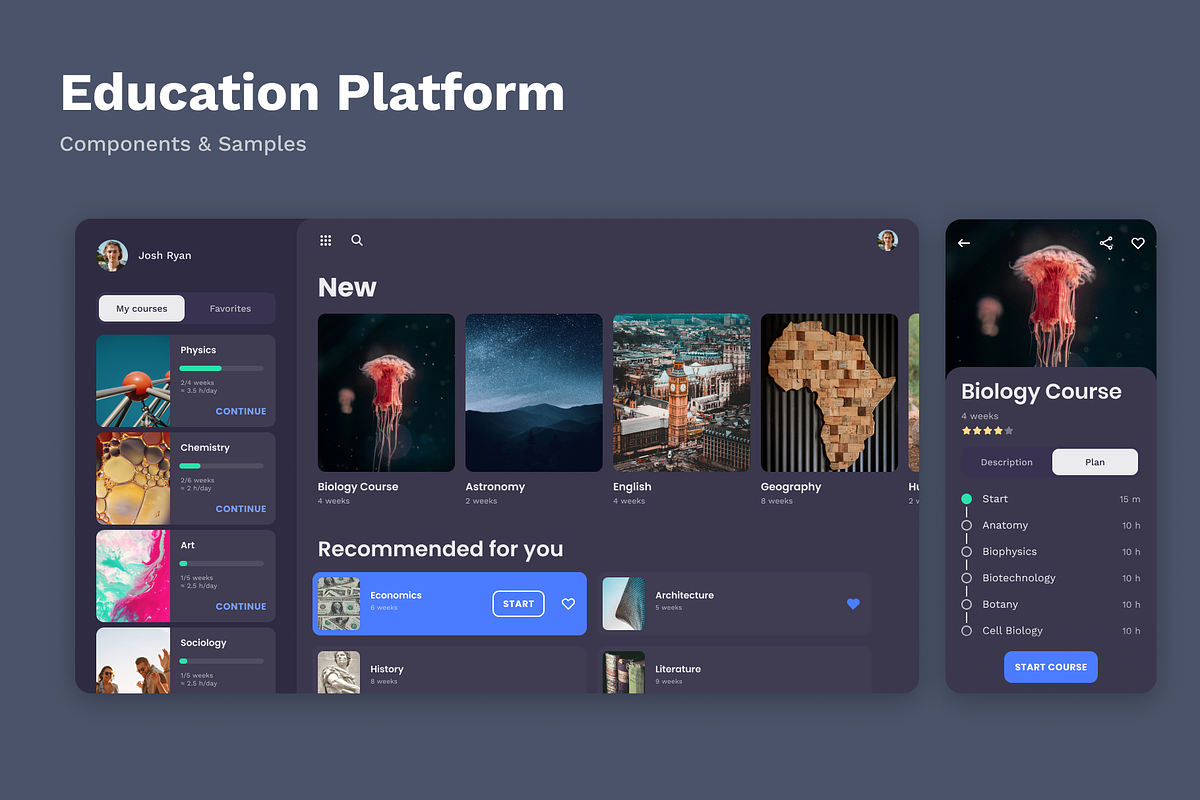Select the Biotechnology plan step
This screenshot has height=800, width=1200.
click(x=1051, y=578)
